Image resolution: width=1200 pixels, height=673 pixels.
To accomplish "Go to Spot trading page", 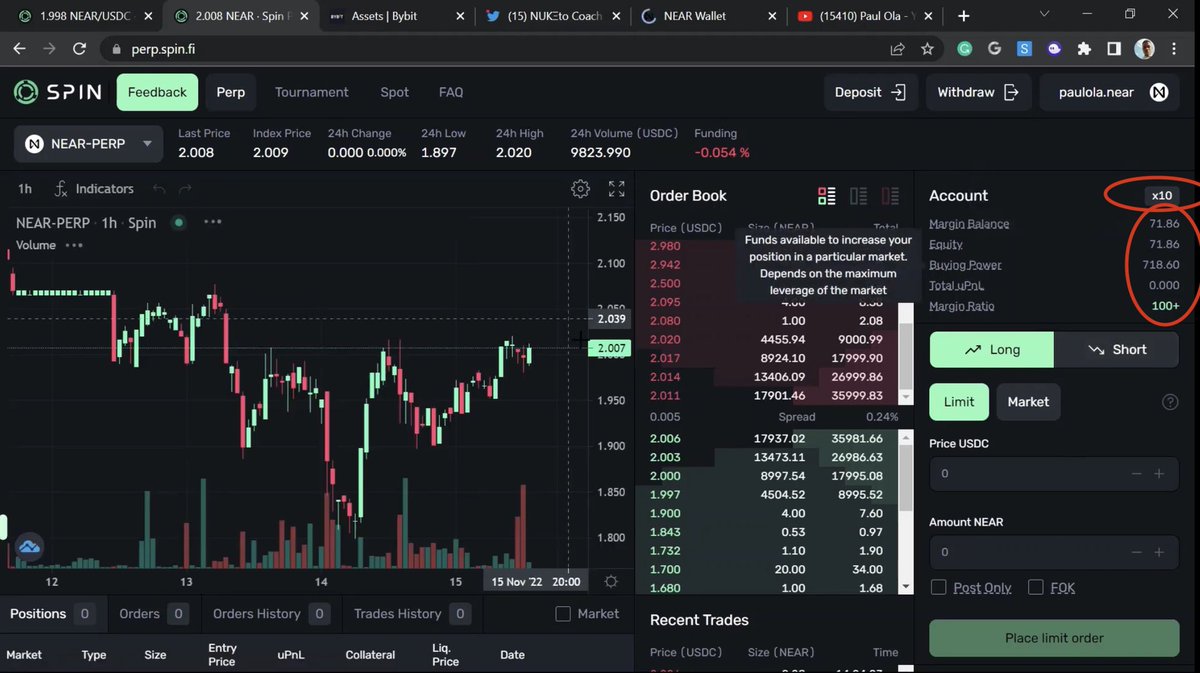I will [x=394, y=92].
